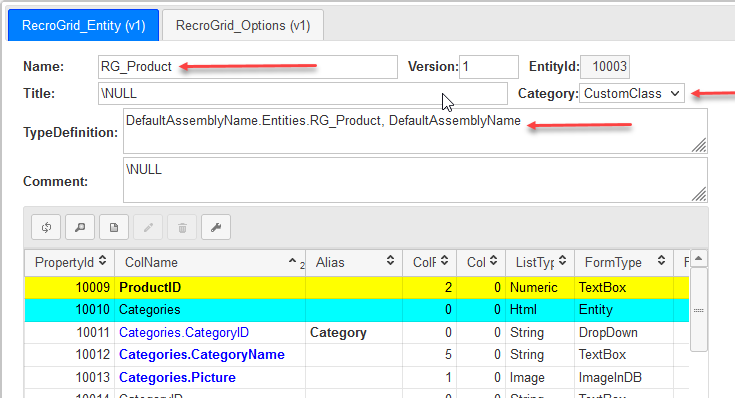Select the RecroGrid_Entity (v1) tab
Image resolution: width=735 pixels, height=398 pixels.
pos(83,25)
